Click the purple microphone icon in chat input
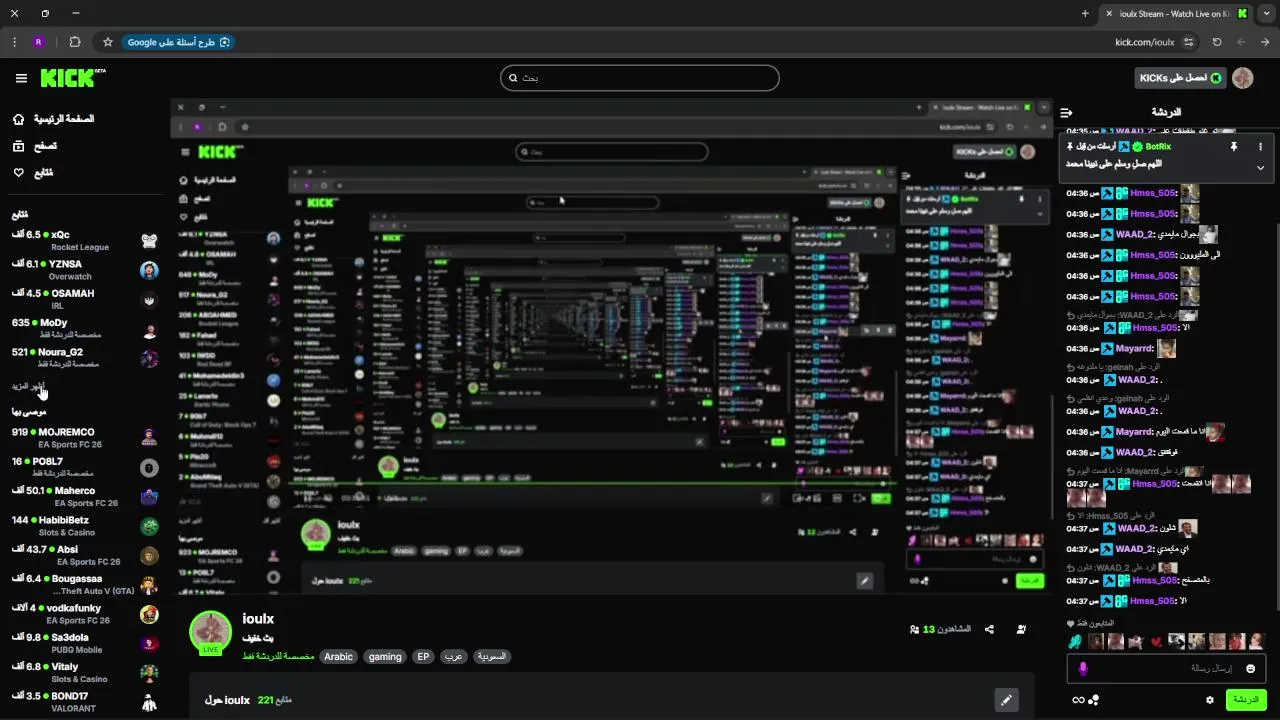Image resolution: width=1280 pixels, height=720 pixels. click(x=1083, y=668)
